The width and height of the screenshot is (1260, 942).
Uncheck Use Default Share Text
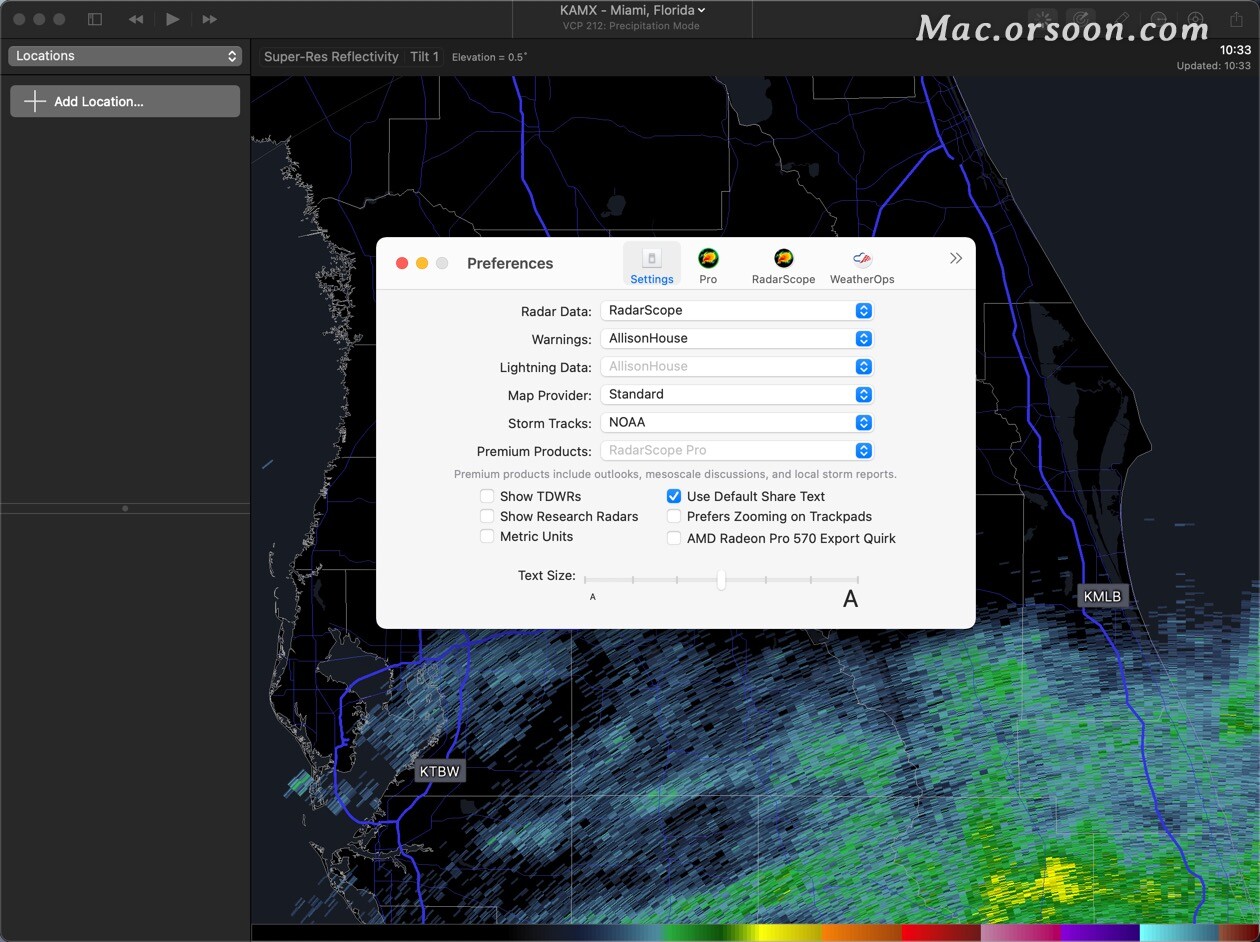(x=674, y=496)
